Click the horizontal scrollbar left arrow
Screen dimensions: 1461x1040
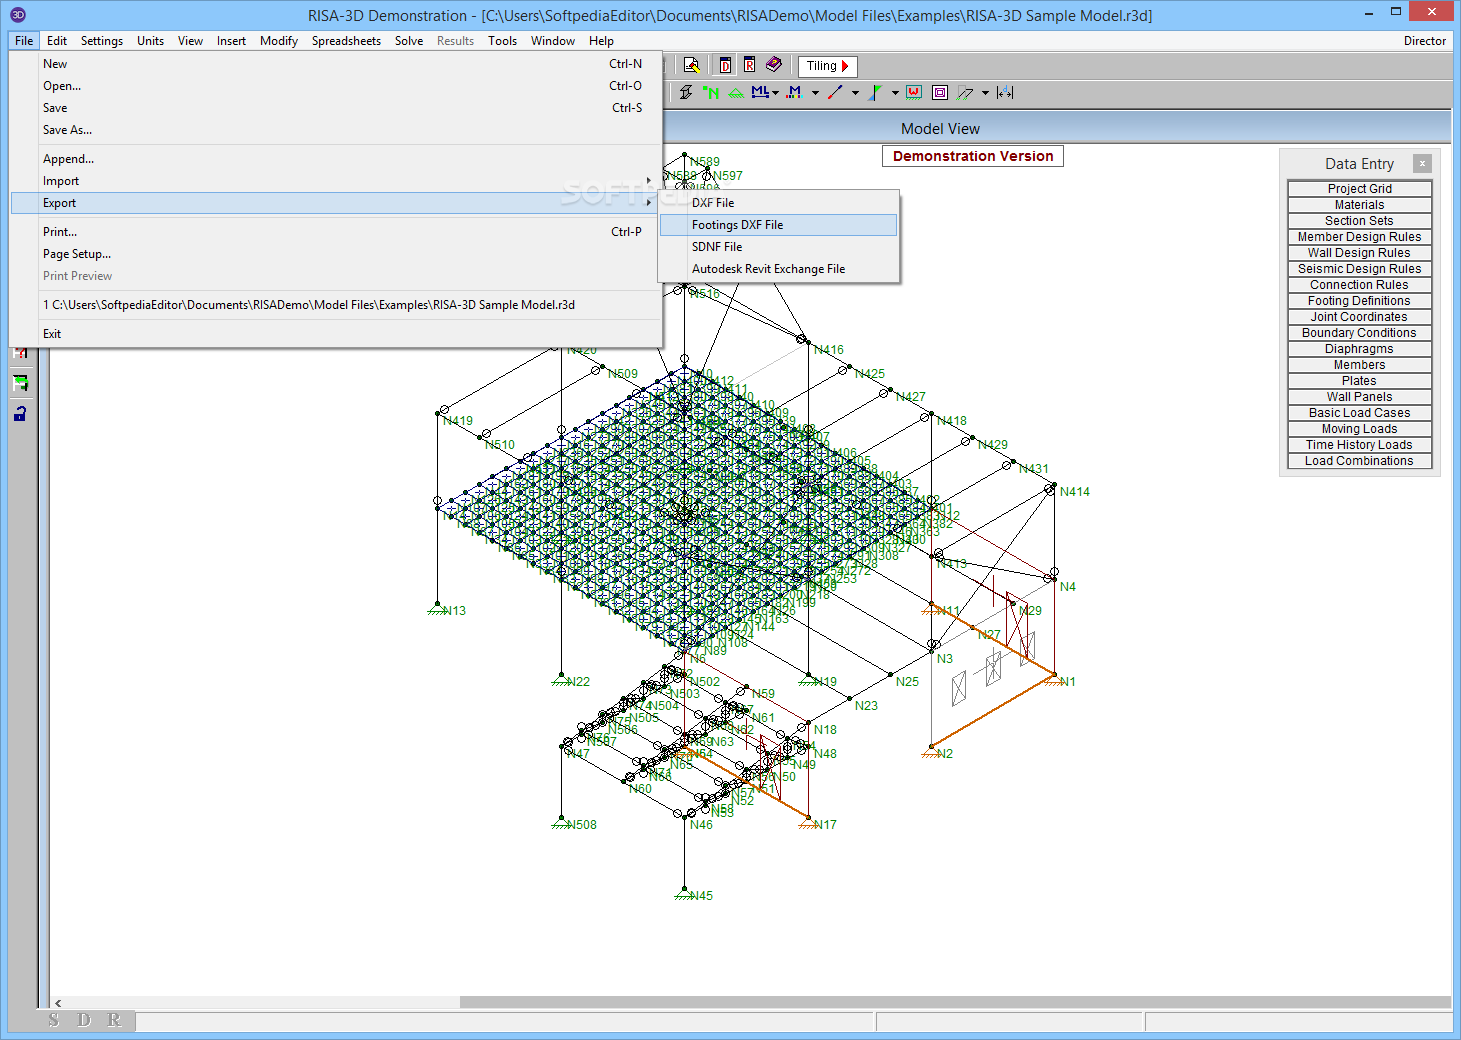click(x=58, y=1002)
